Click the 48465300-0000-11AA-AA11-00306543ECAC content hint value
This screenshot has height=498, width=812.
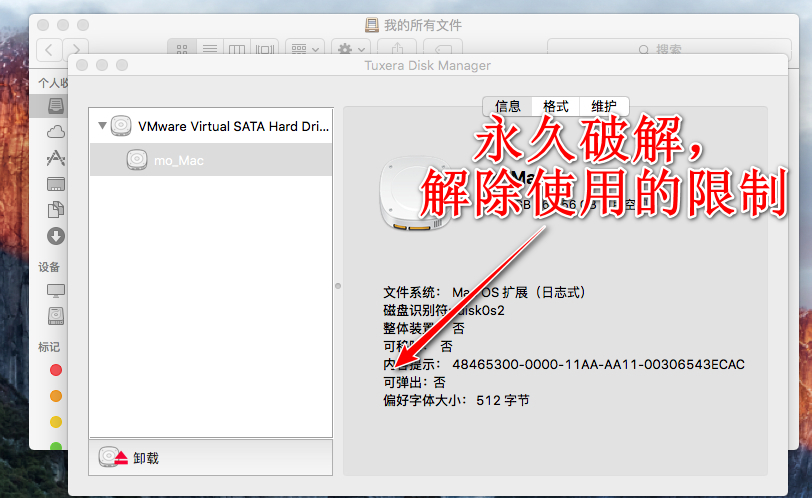coord(598,364)
